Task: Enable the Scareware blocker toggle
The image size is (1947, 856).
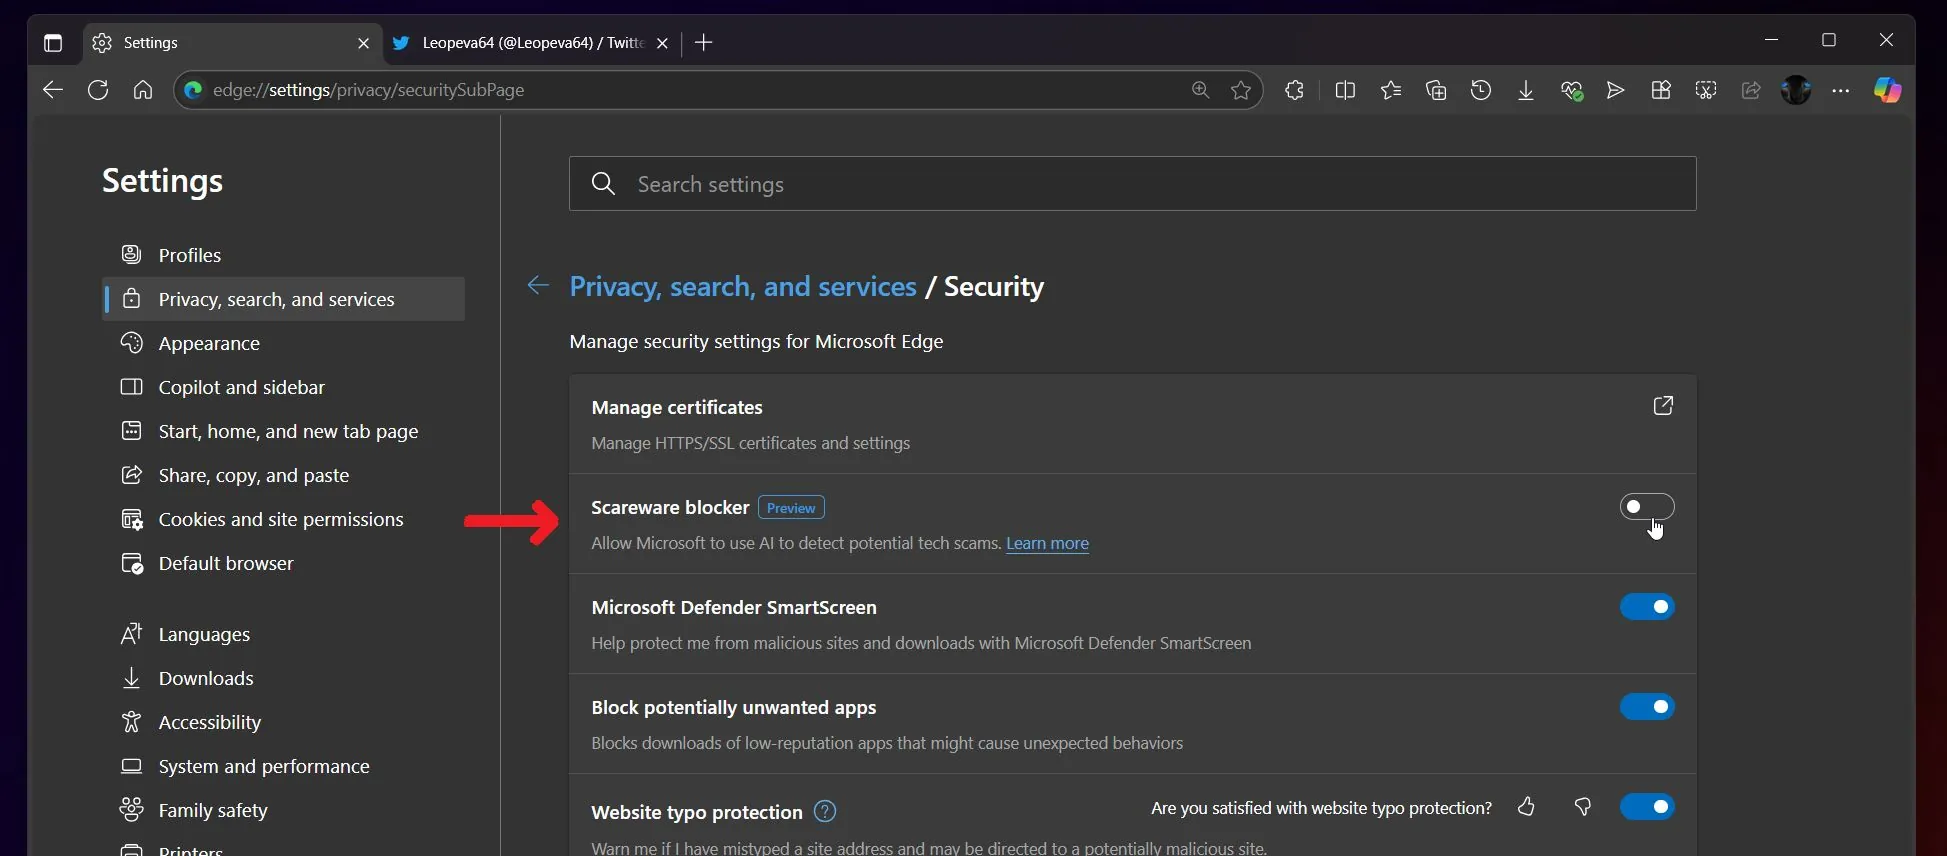Action: 1647,507
